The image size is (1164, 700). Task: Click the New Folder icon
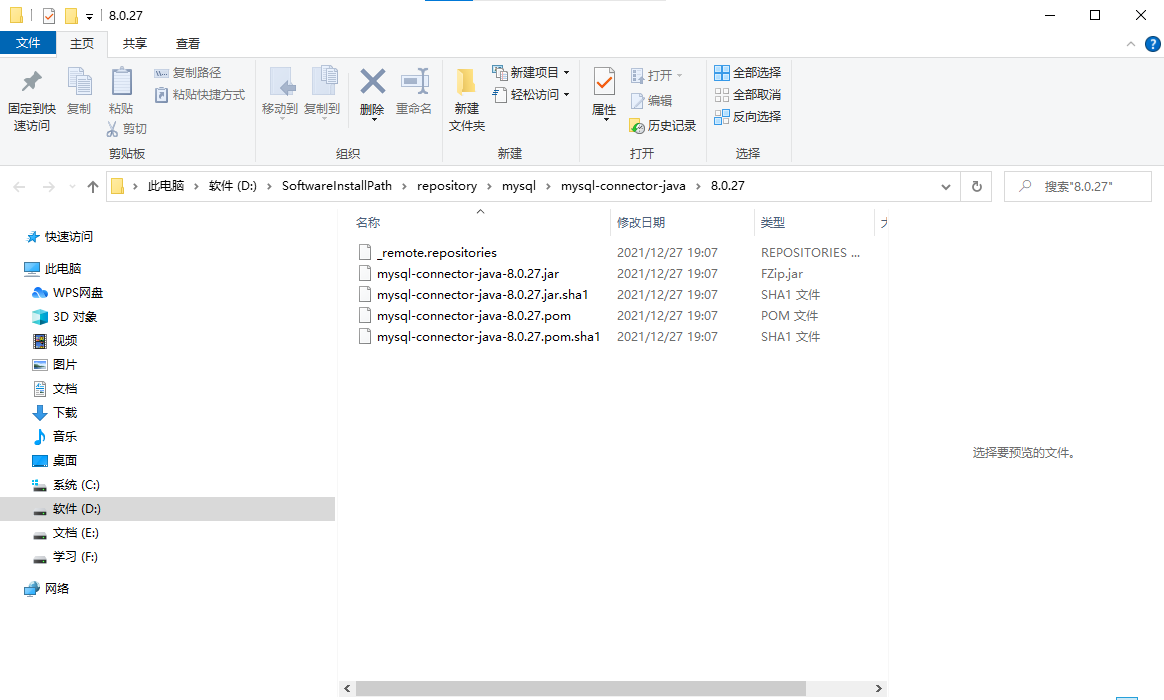tap(466, 82)
